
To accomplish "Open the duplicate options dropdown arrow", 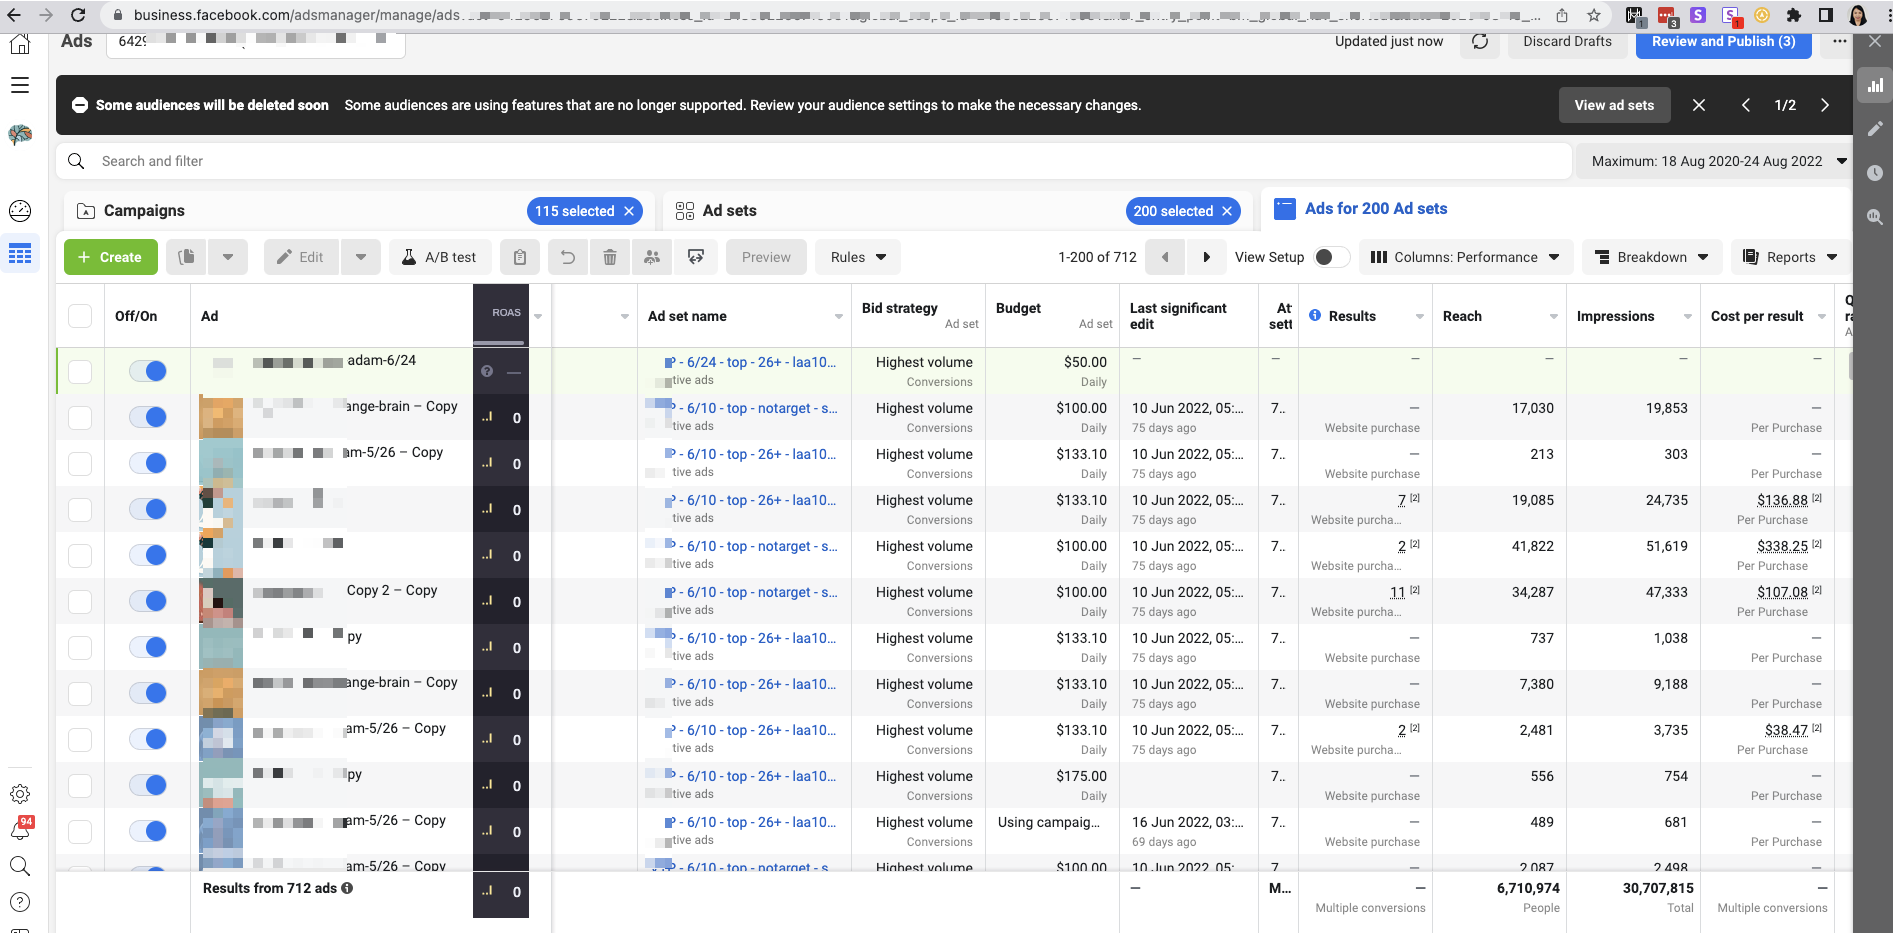I will click(x=228, y=257).
